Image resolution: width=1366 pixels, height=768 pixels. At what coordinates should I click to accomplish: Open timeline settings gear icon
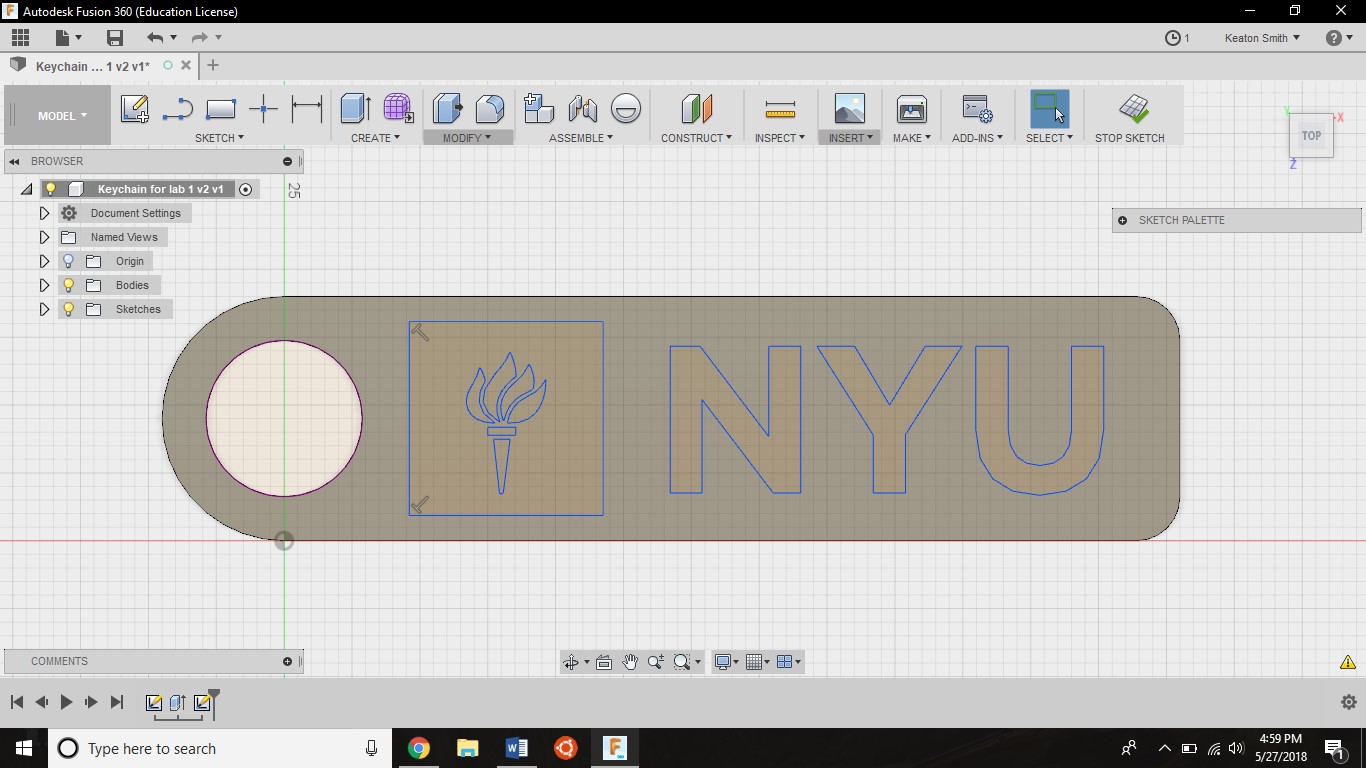(x=1348, y=702)
